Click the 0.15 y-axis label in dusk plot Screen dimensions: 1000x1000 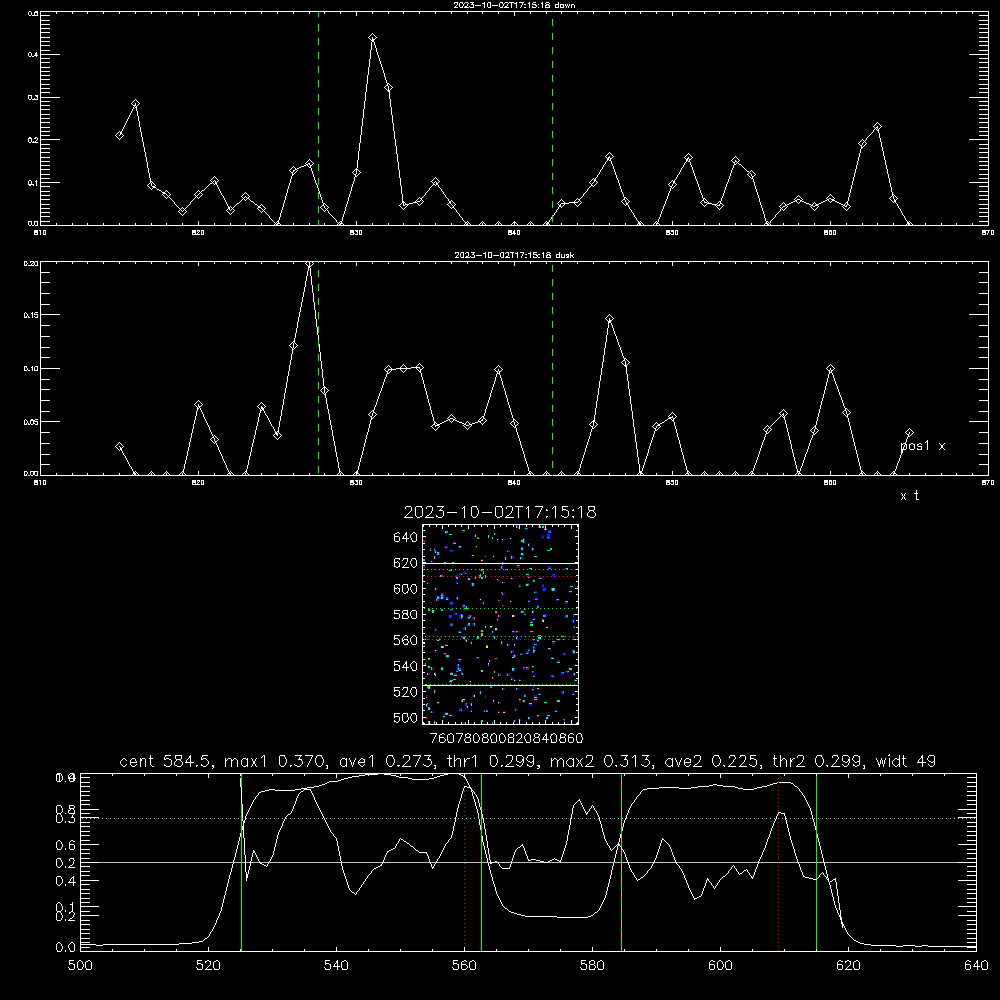pos(31,315)
